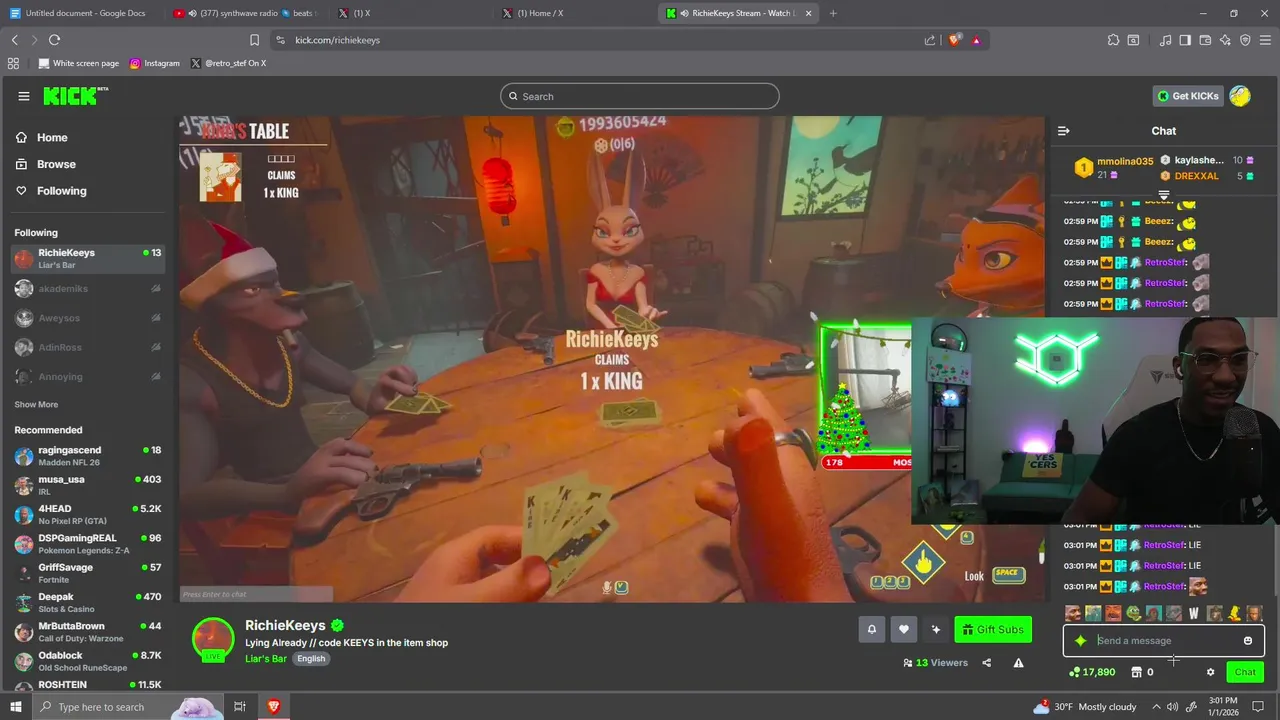Open user profile avatar menu

click(1240, 96)
